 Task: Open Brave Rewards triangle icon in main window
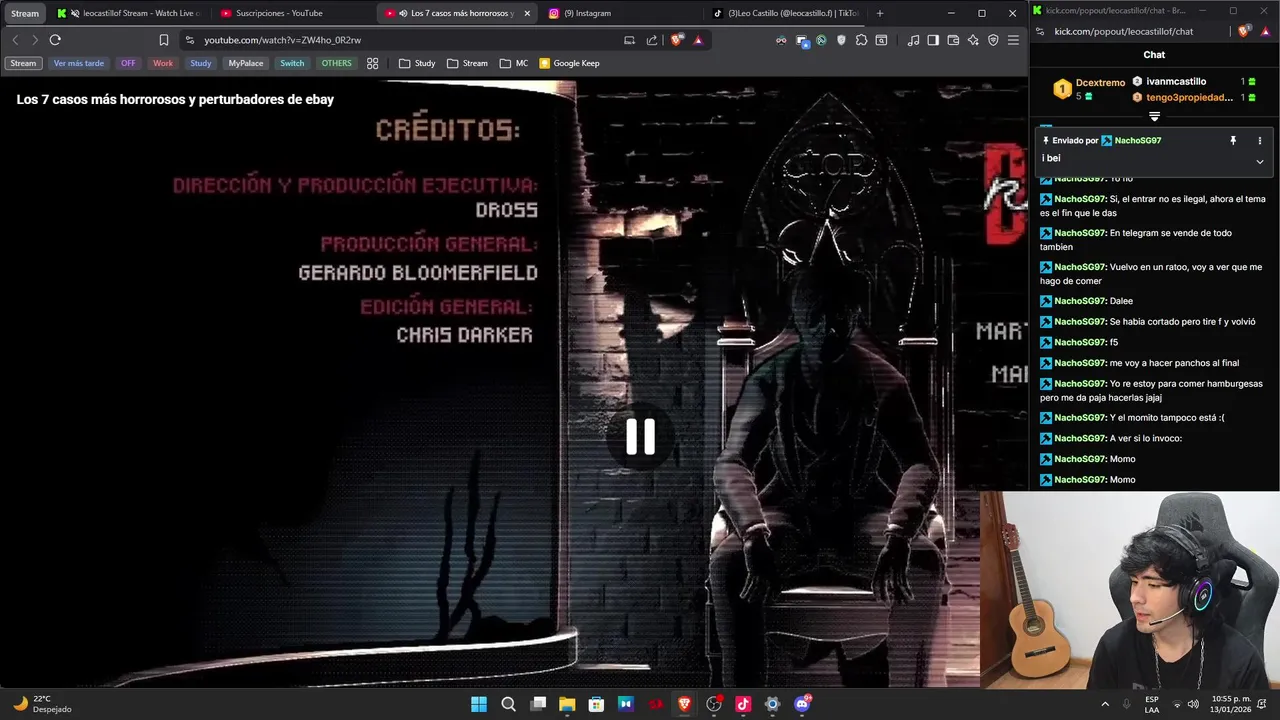(698, 40)
